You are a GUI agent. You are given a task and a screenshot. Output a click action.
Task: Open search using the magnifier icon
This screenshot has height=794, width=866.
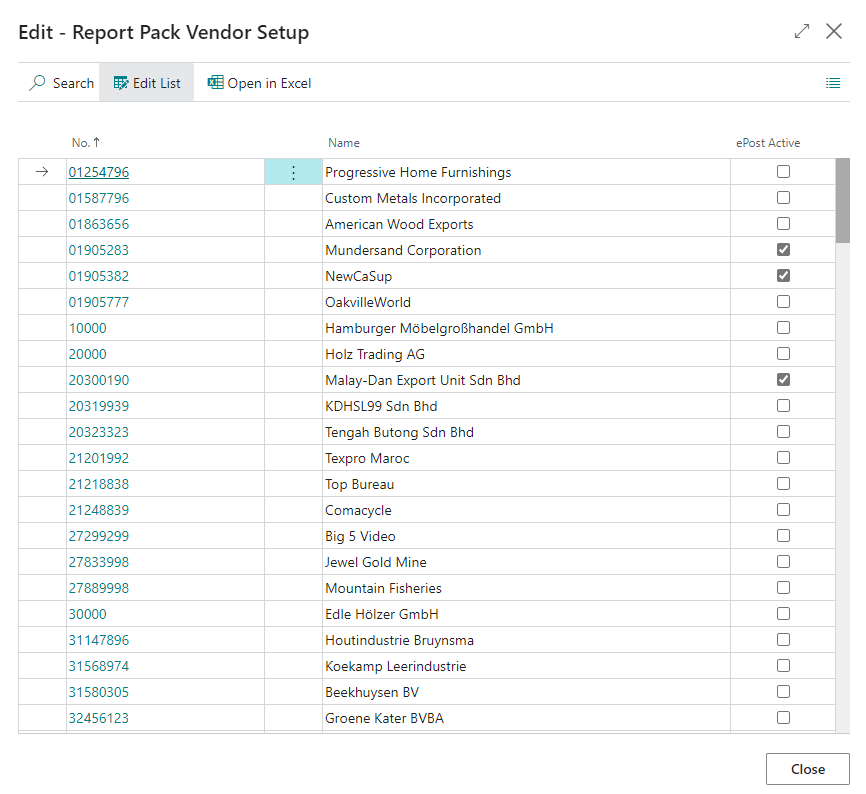pyautogui.click(x=37, y=82)
